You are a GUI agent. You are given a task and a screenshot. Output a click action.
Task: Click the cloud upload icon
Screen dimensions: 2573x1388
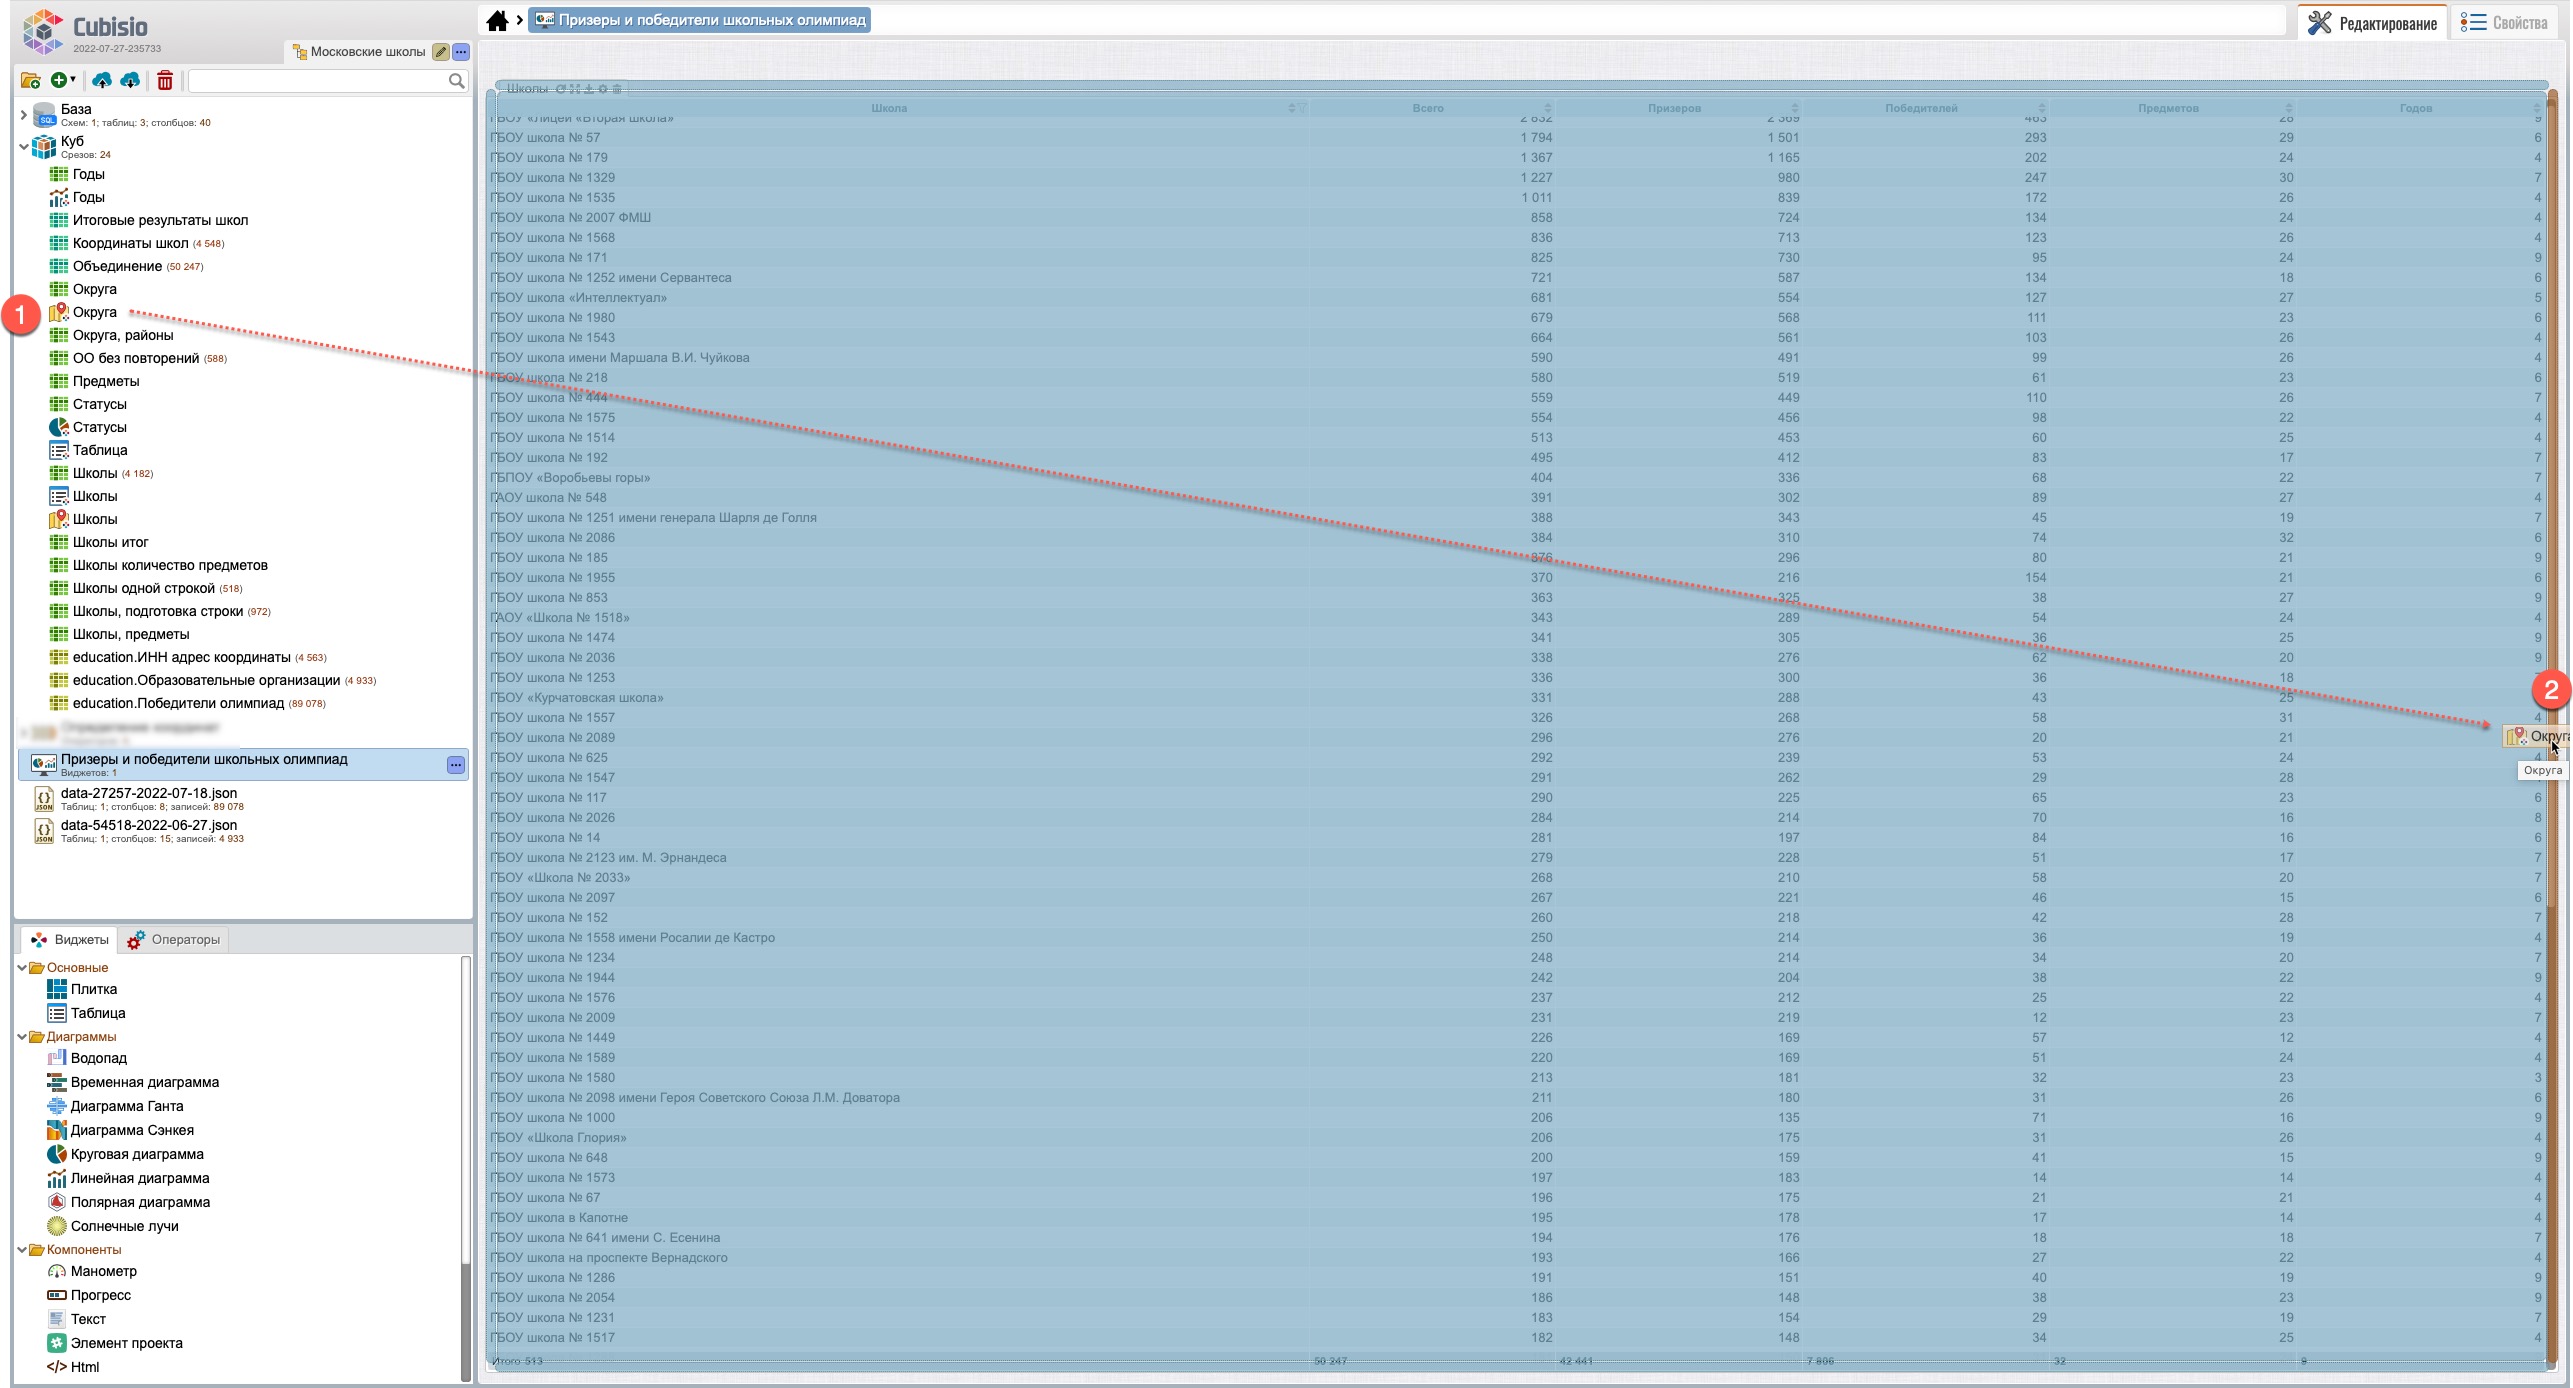point(102,81)
